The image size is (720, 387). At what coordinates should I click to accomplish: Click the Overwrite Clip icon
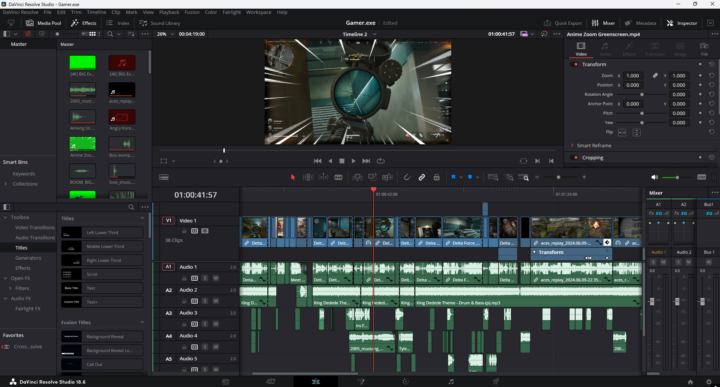tap(372, 177)
